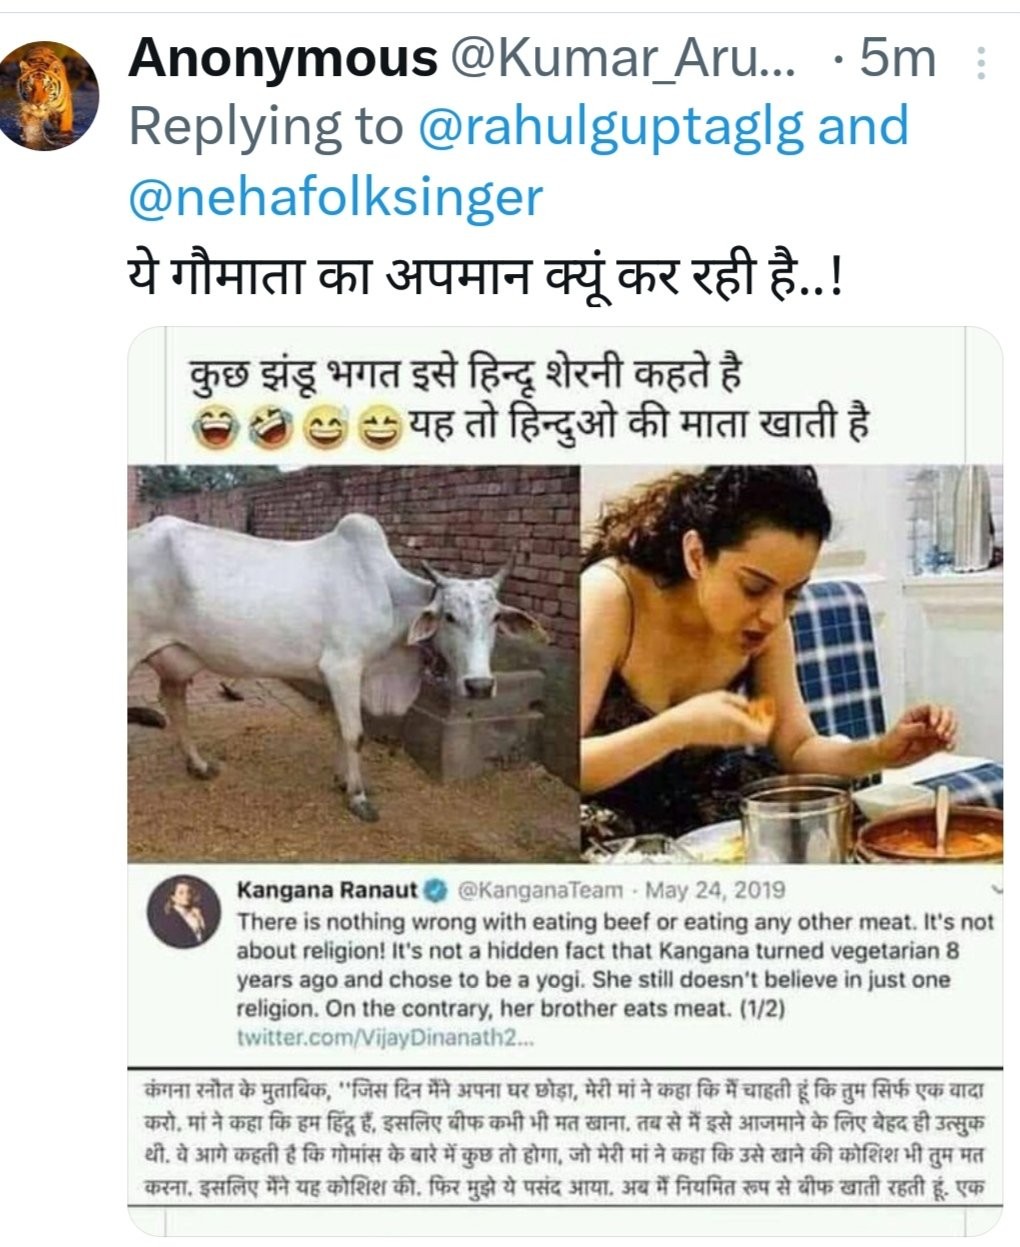Click the May 24, 2019 date

pyautogui.click(x=715, y=890)
